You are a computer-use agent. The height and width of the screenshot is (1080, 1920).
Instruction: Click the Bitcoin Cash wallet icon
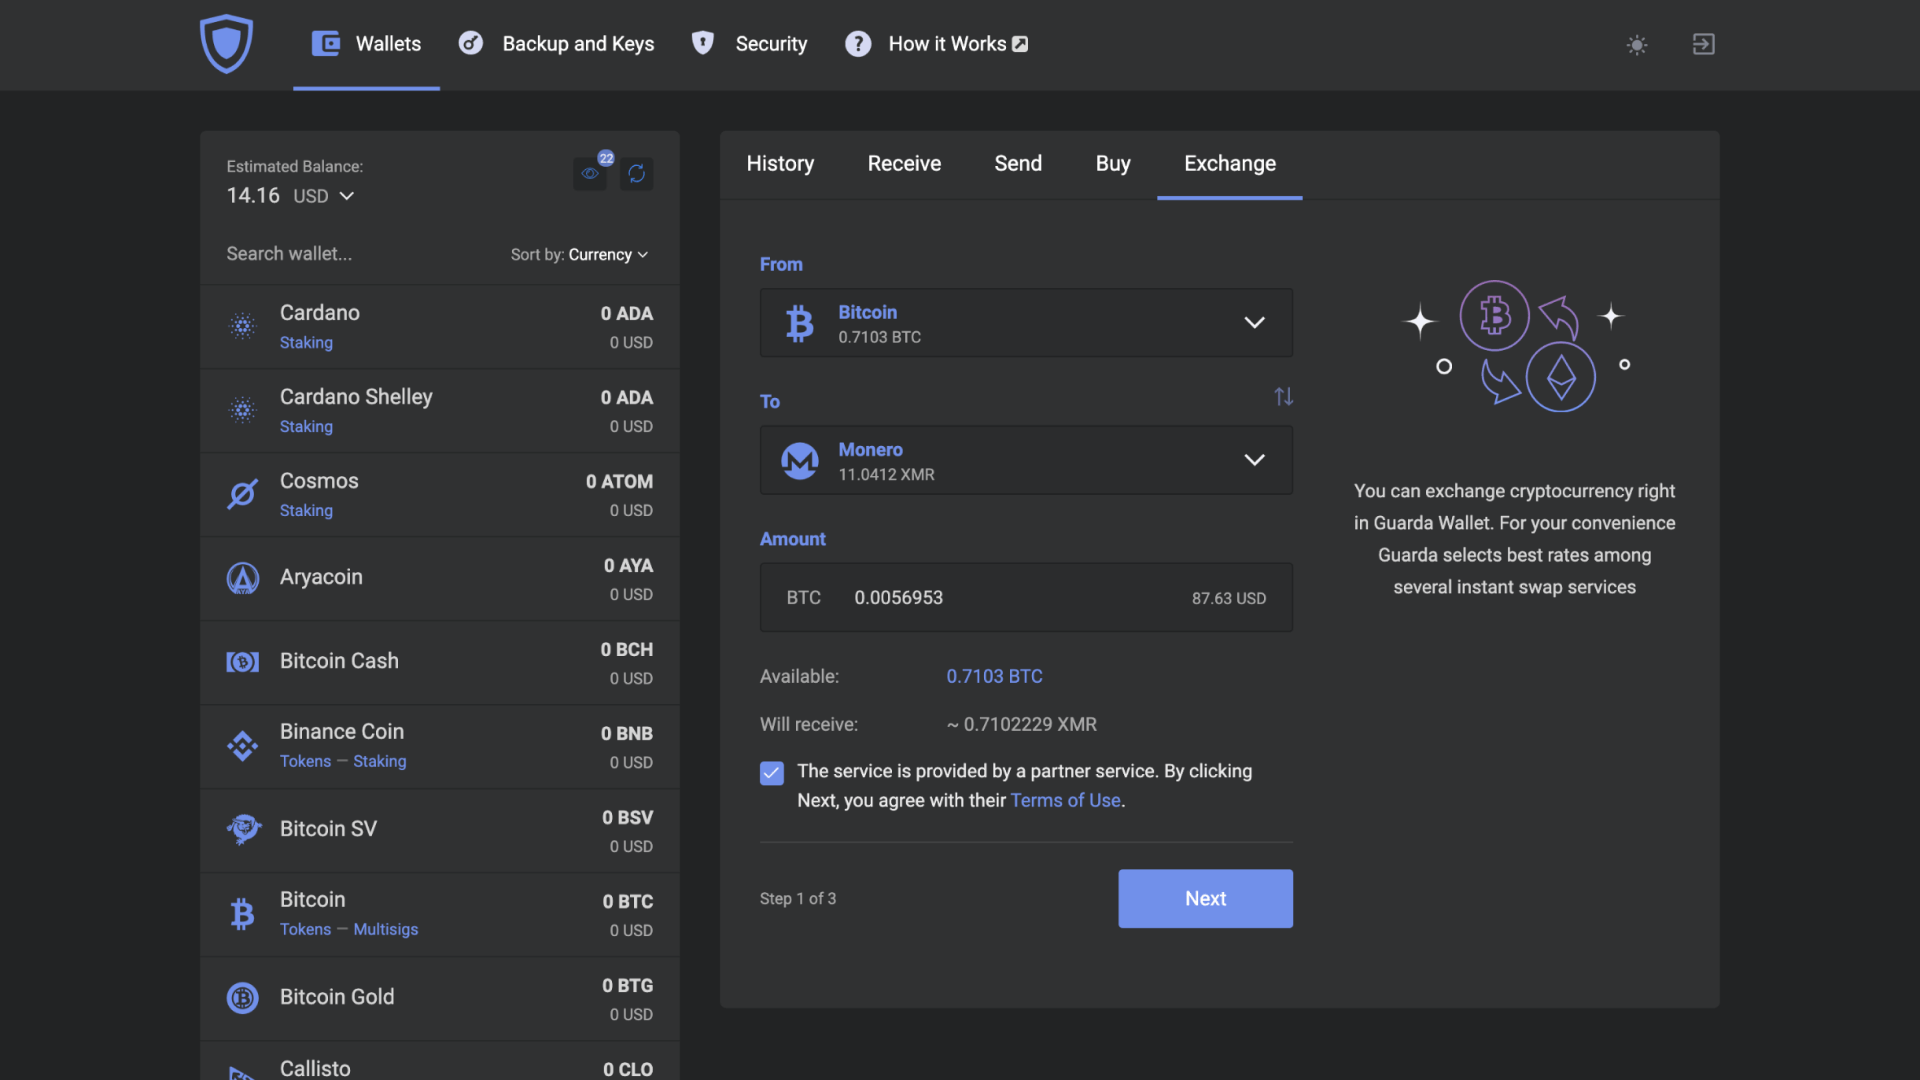(x=243, y=661)
